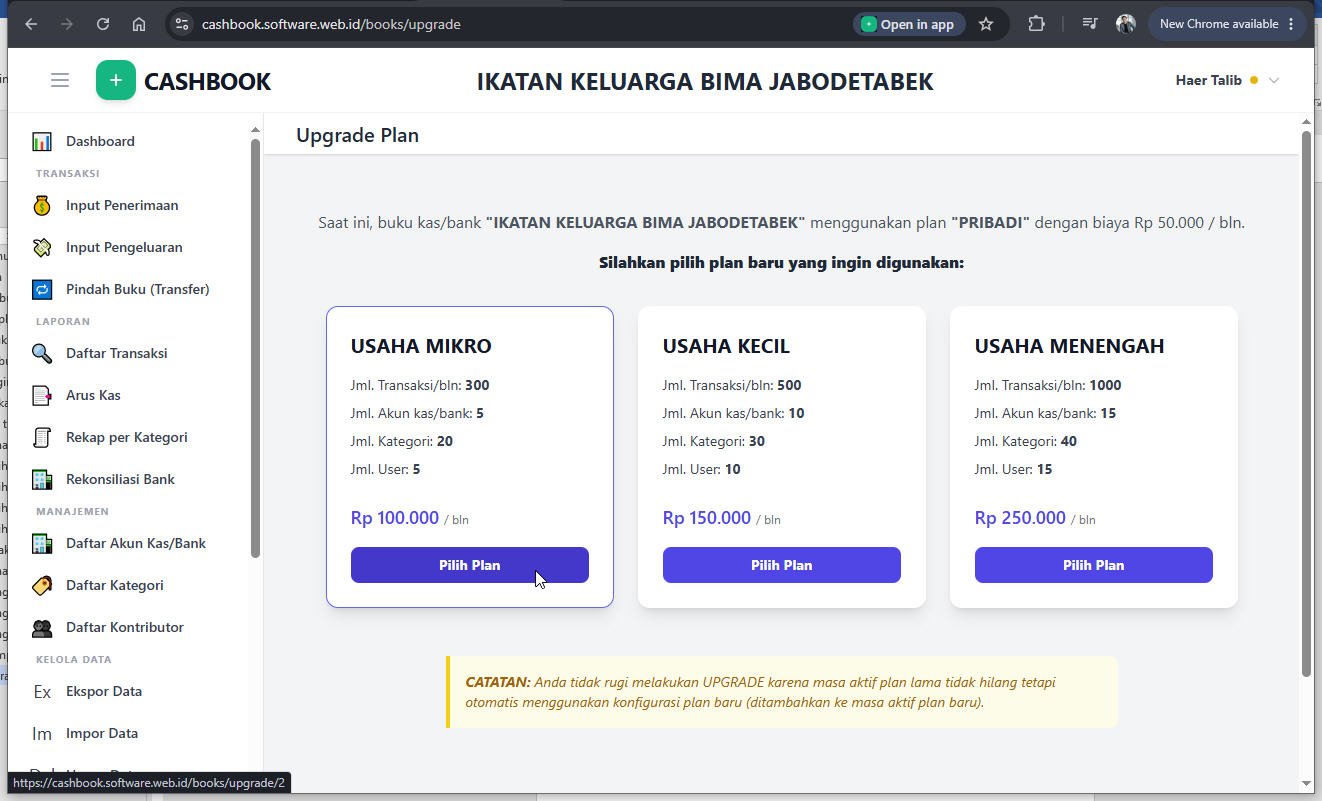Click the Daftar Akun Kas/Bank building icon
Image resolution: width=1322 pixels, height=801 pixels.
click(42, 543)
